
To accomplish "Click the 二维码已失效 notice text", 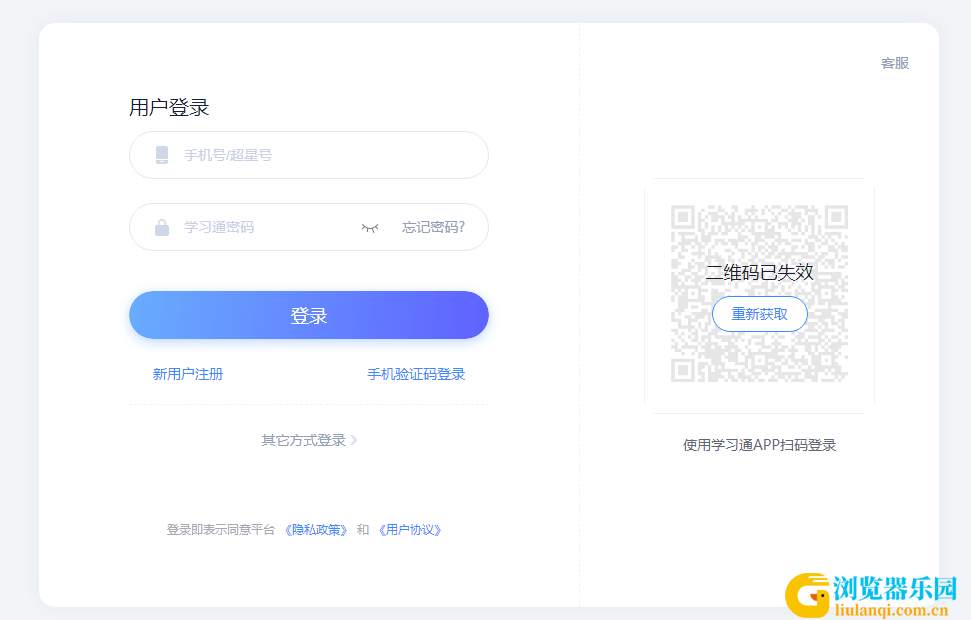I will (760, 272).
